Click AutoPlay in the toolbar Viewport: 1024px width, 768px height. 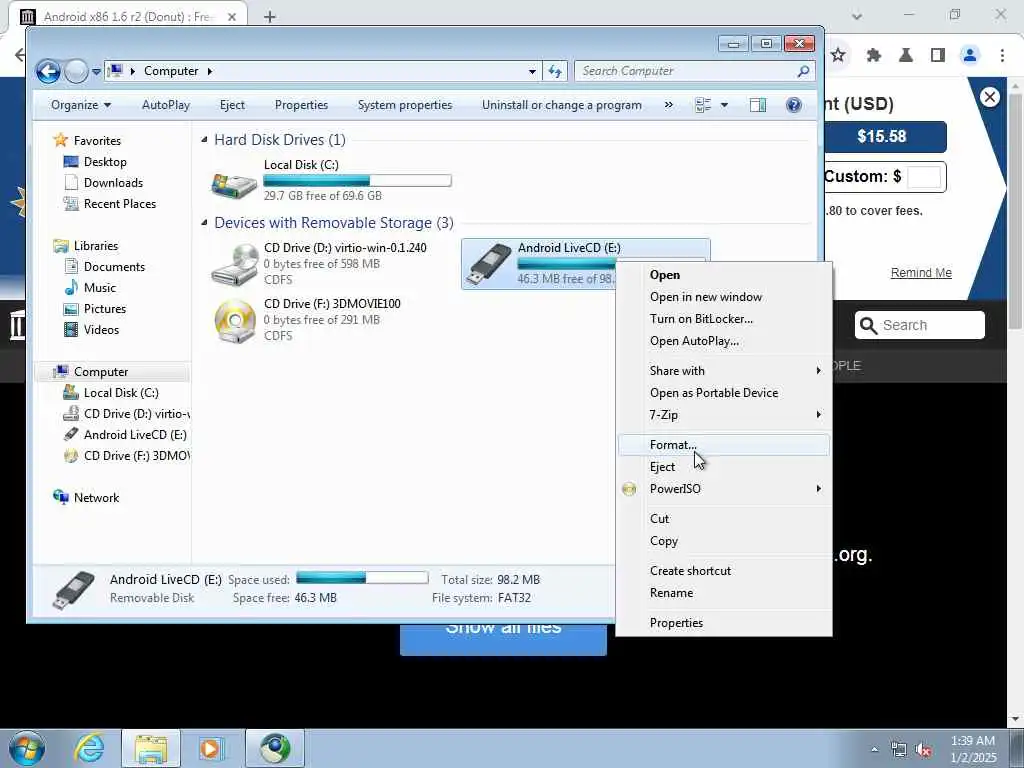click(166, 105)
